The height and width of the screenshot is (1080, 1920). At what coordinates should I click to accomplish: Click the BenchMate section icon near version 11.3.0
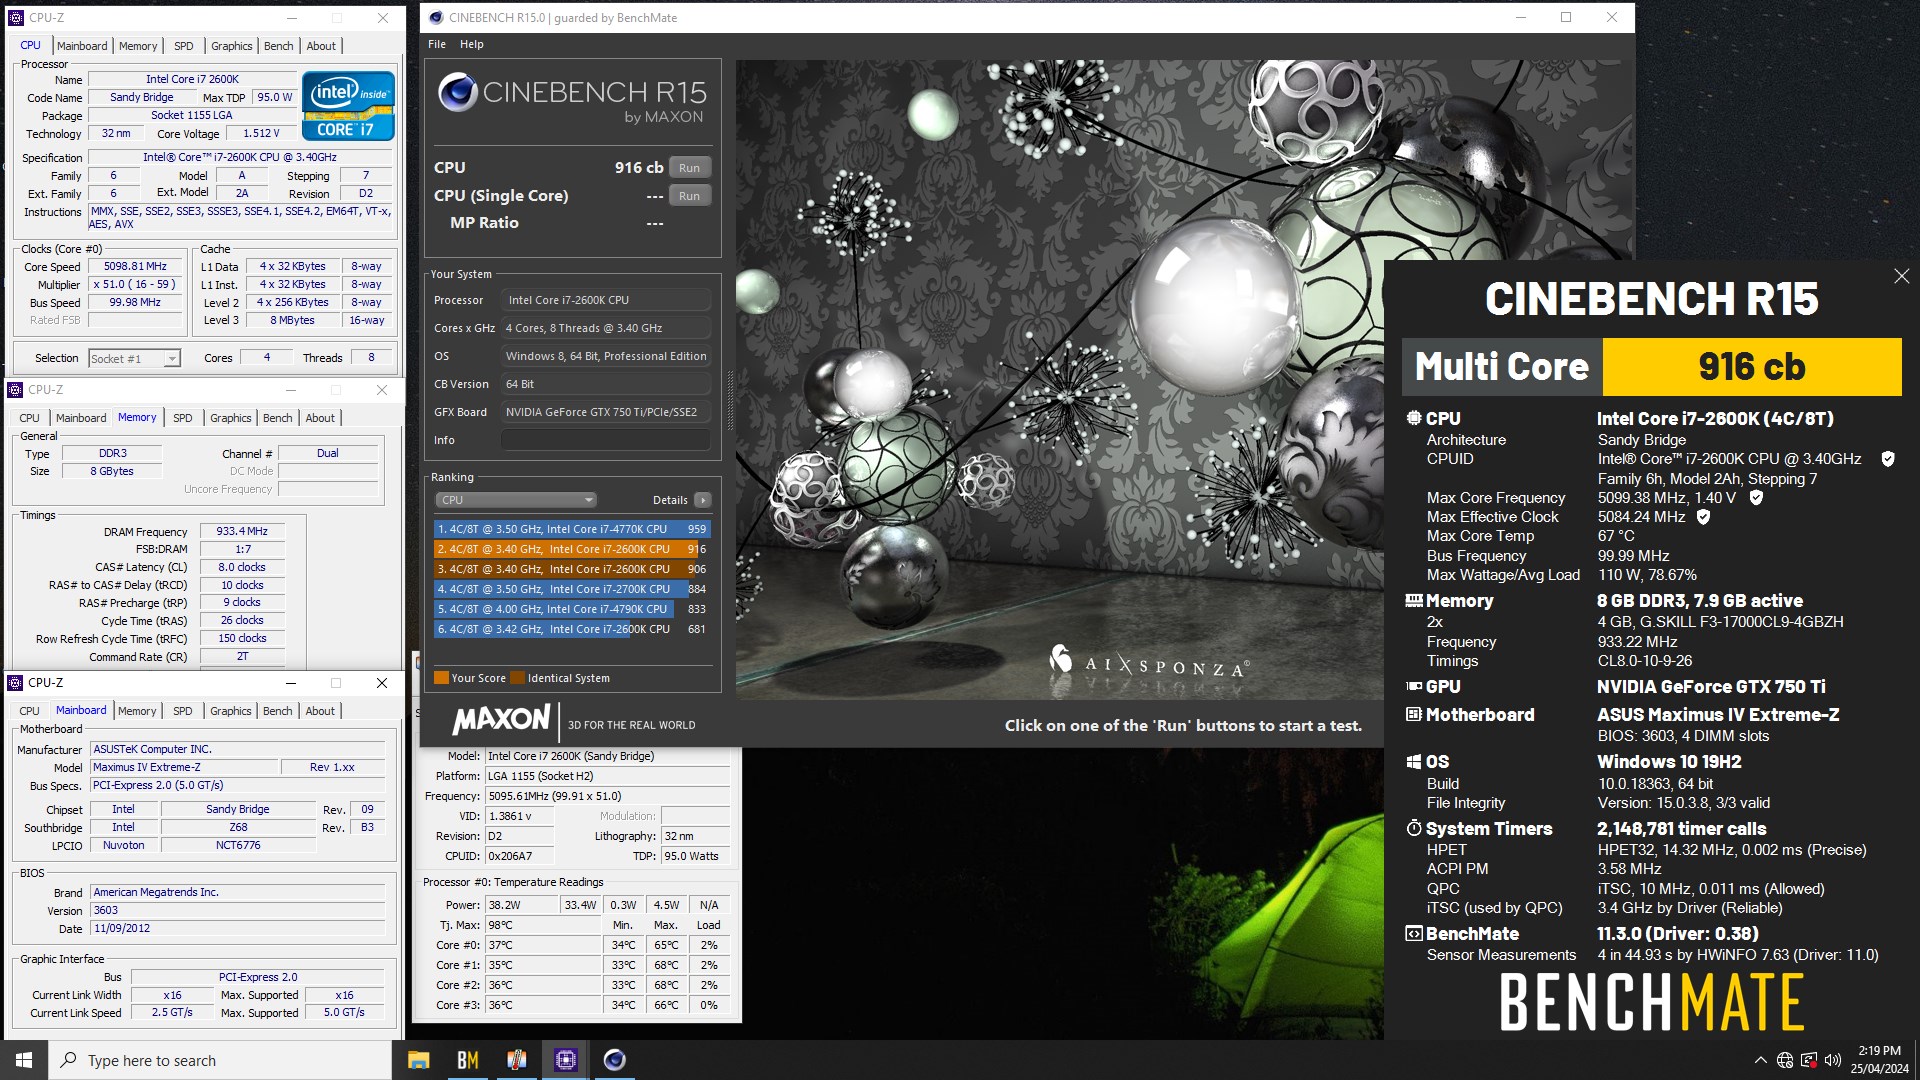click(1413, 934)
